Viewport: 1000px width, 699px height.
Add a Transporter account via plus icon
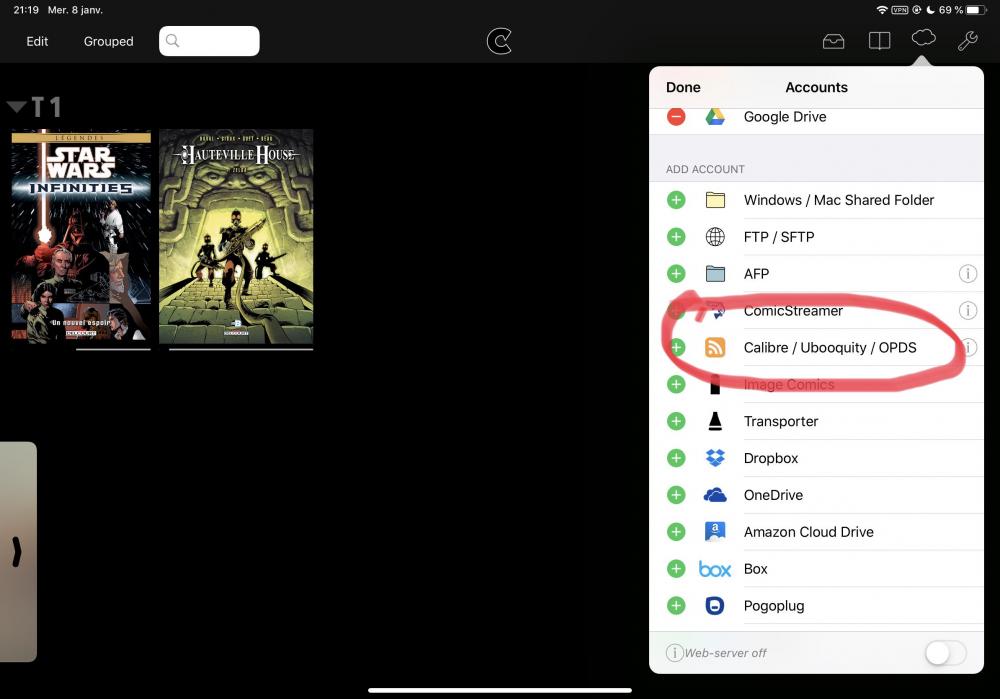(676, 422)
